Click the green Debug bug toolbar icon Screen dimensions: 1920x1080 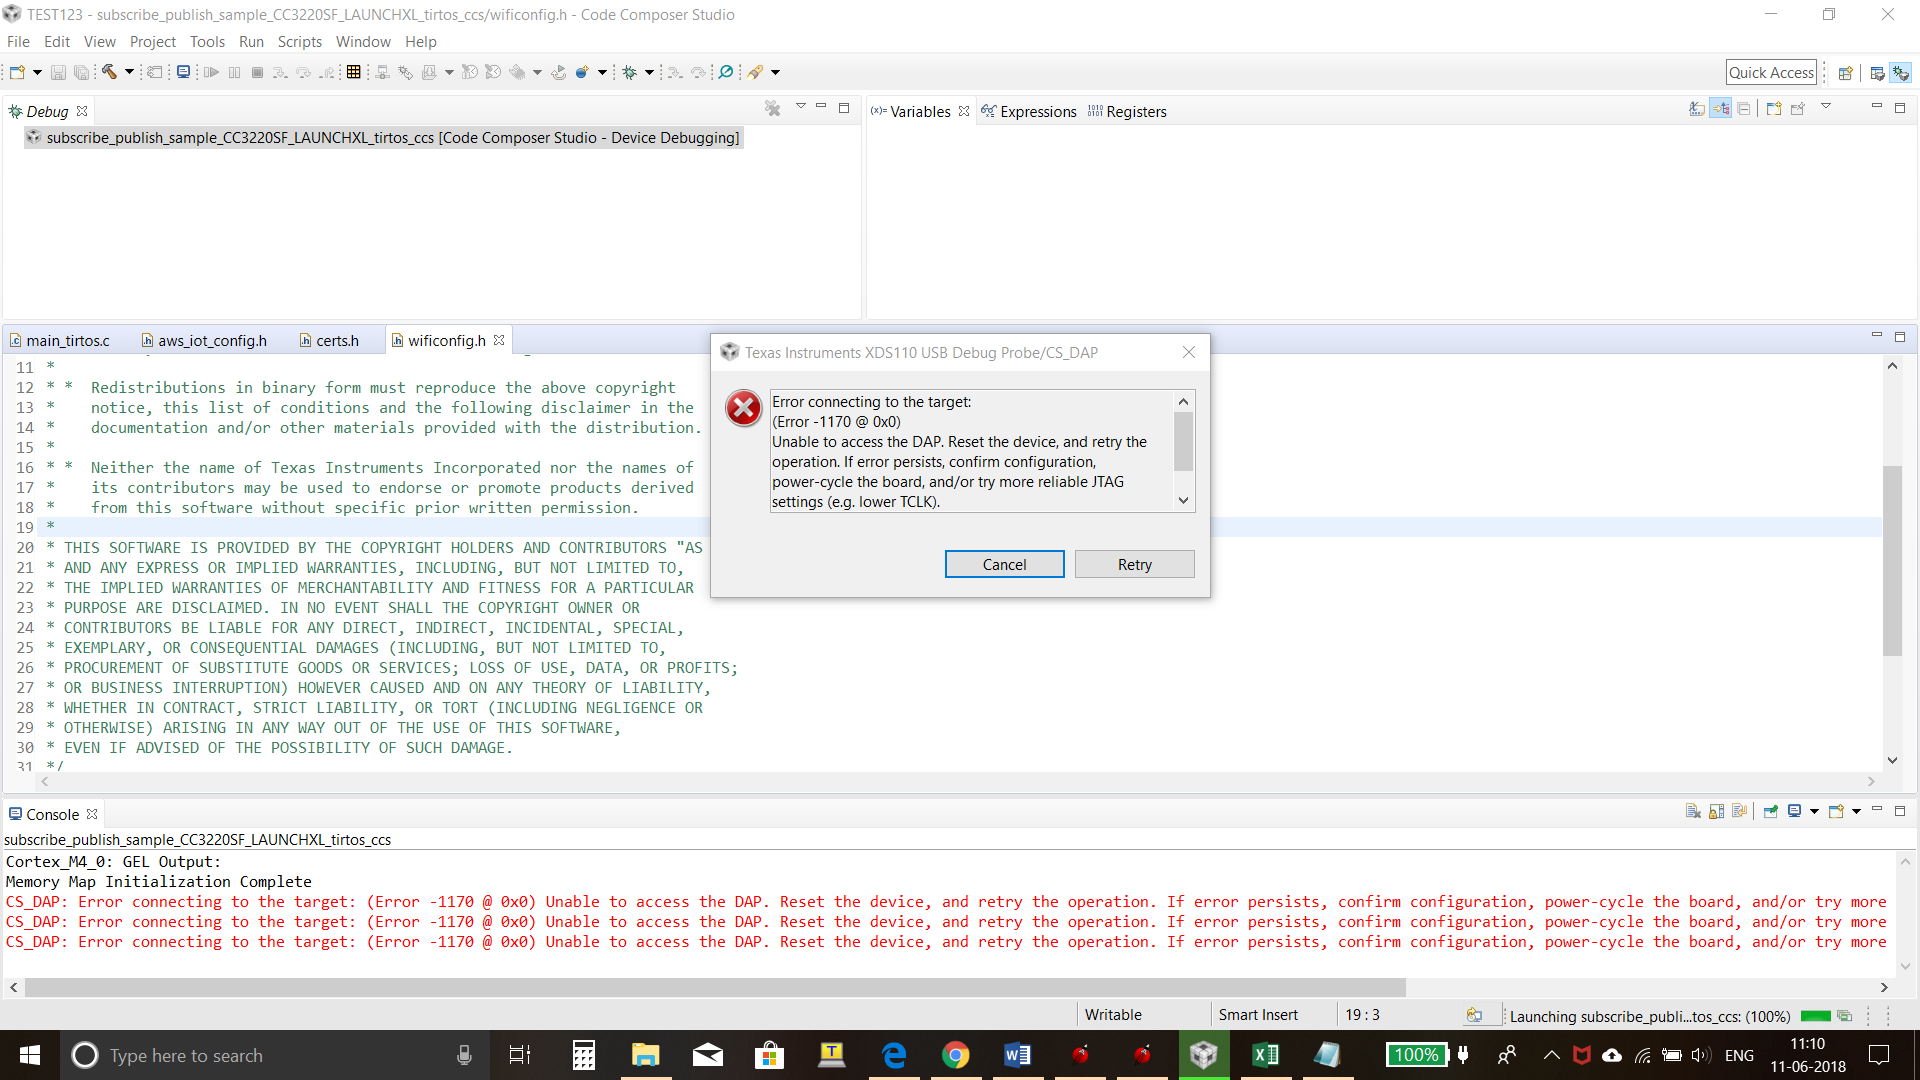pyautogui.click(x=629, y=72)
